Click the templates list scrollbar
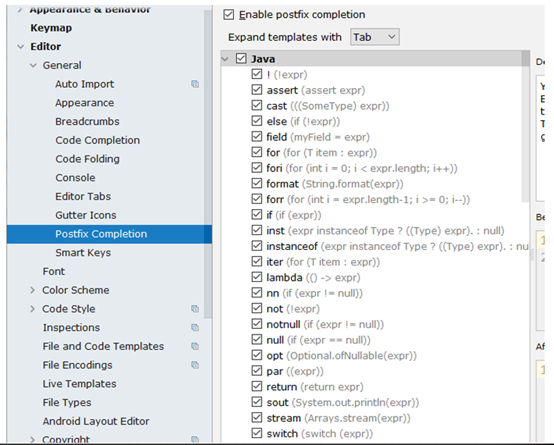The height and width of the screenshot is (445, 554). [x=526, y=126]
